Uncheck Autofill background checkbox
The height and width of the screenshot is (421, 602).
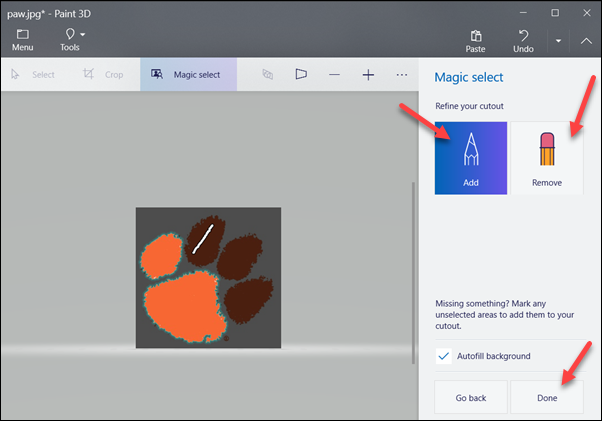point(443,356)
